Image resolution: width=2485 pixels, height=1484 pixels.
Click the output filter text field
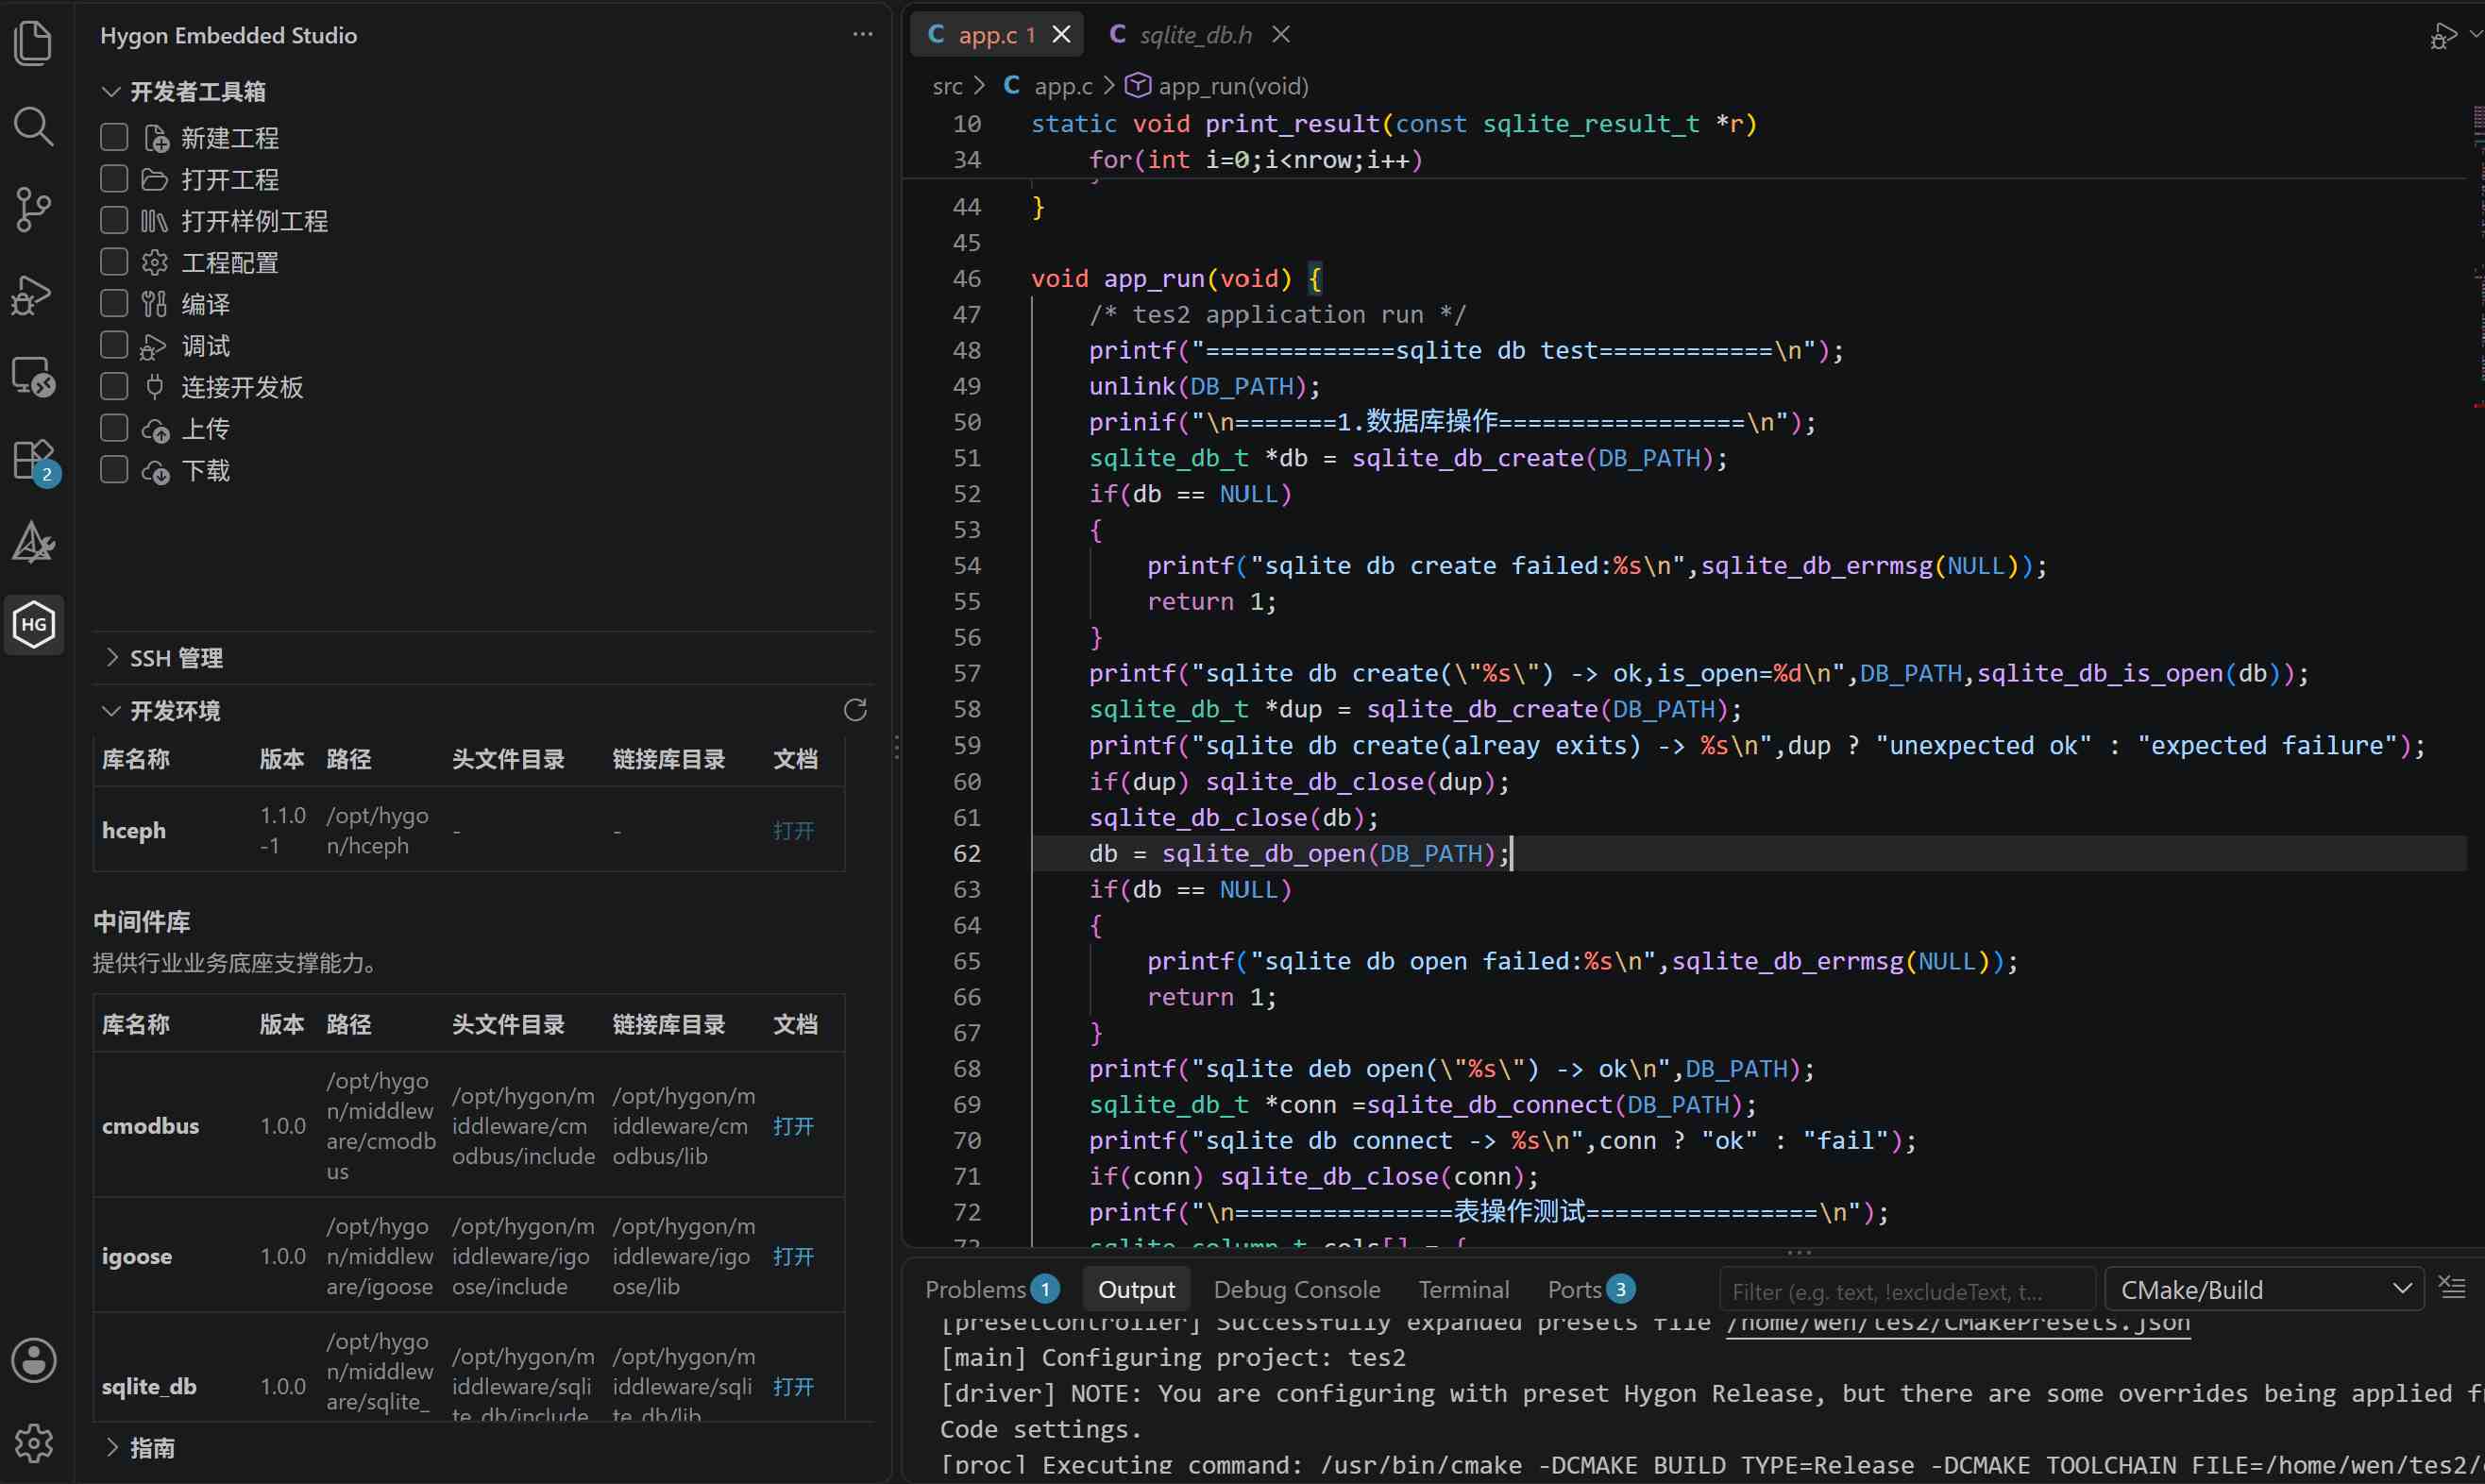[x=1908, y=1291]
